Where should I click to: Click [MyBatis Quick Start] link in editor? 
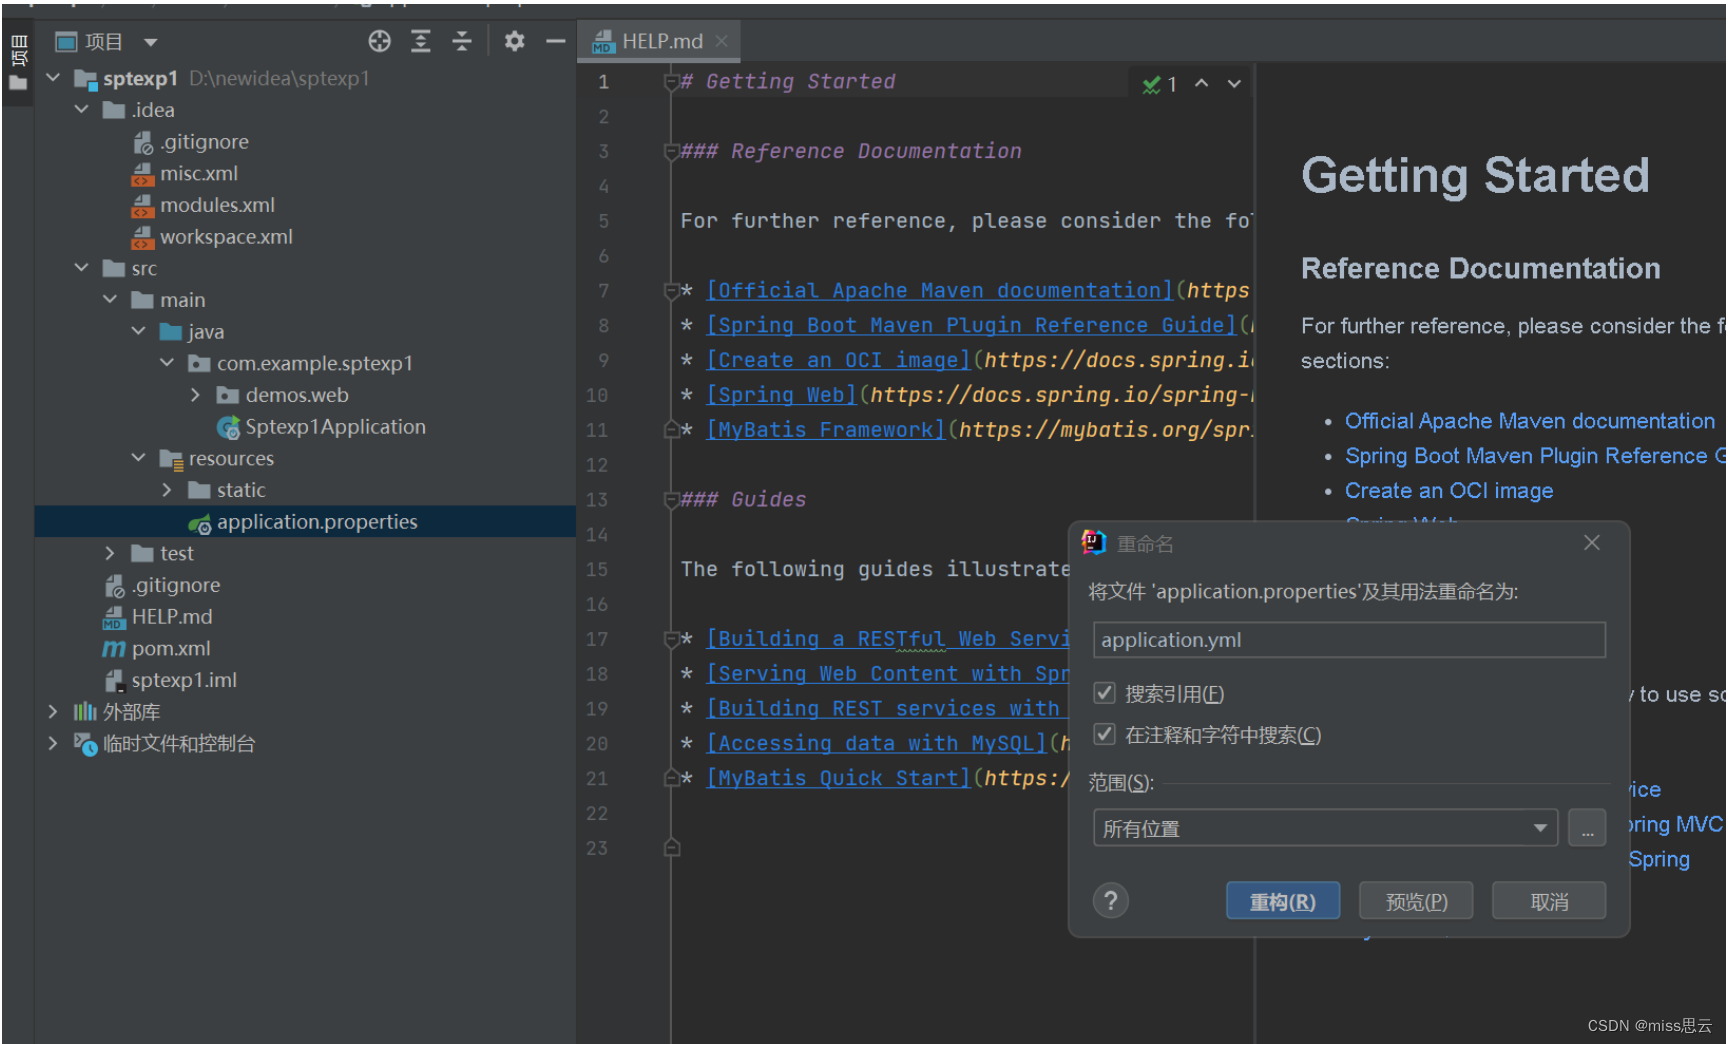pos(838,778)
